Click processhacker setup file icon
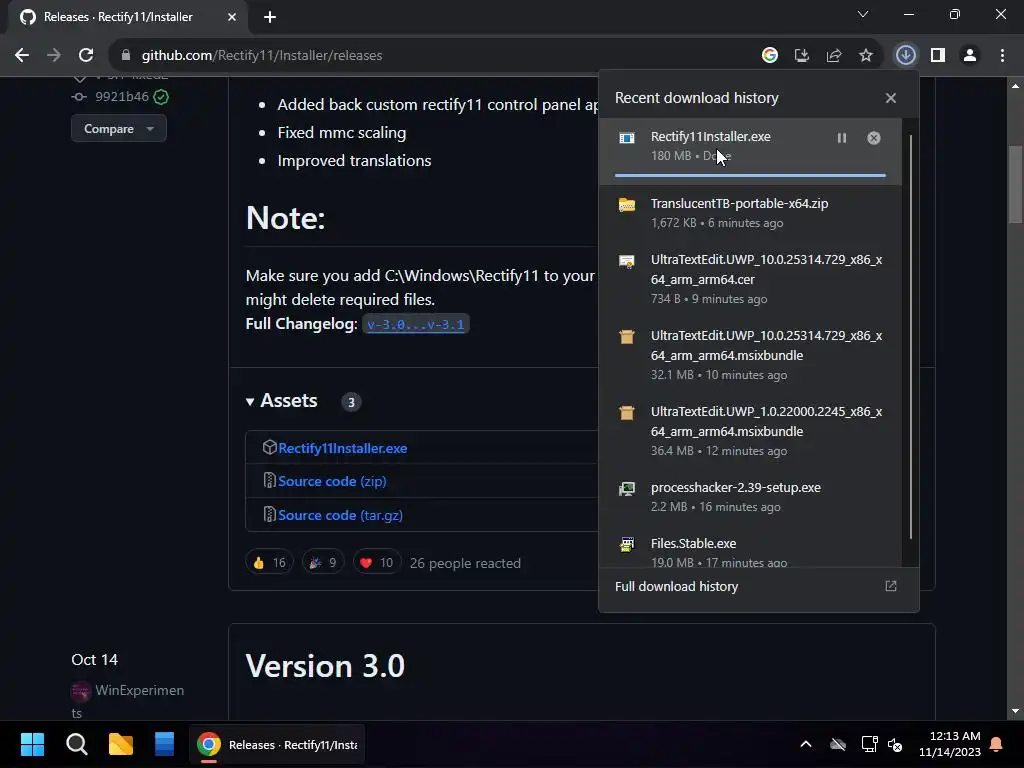This screenshot has height=768, width=1024. (626, 488)
